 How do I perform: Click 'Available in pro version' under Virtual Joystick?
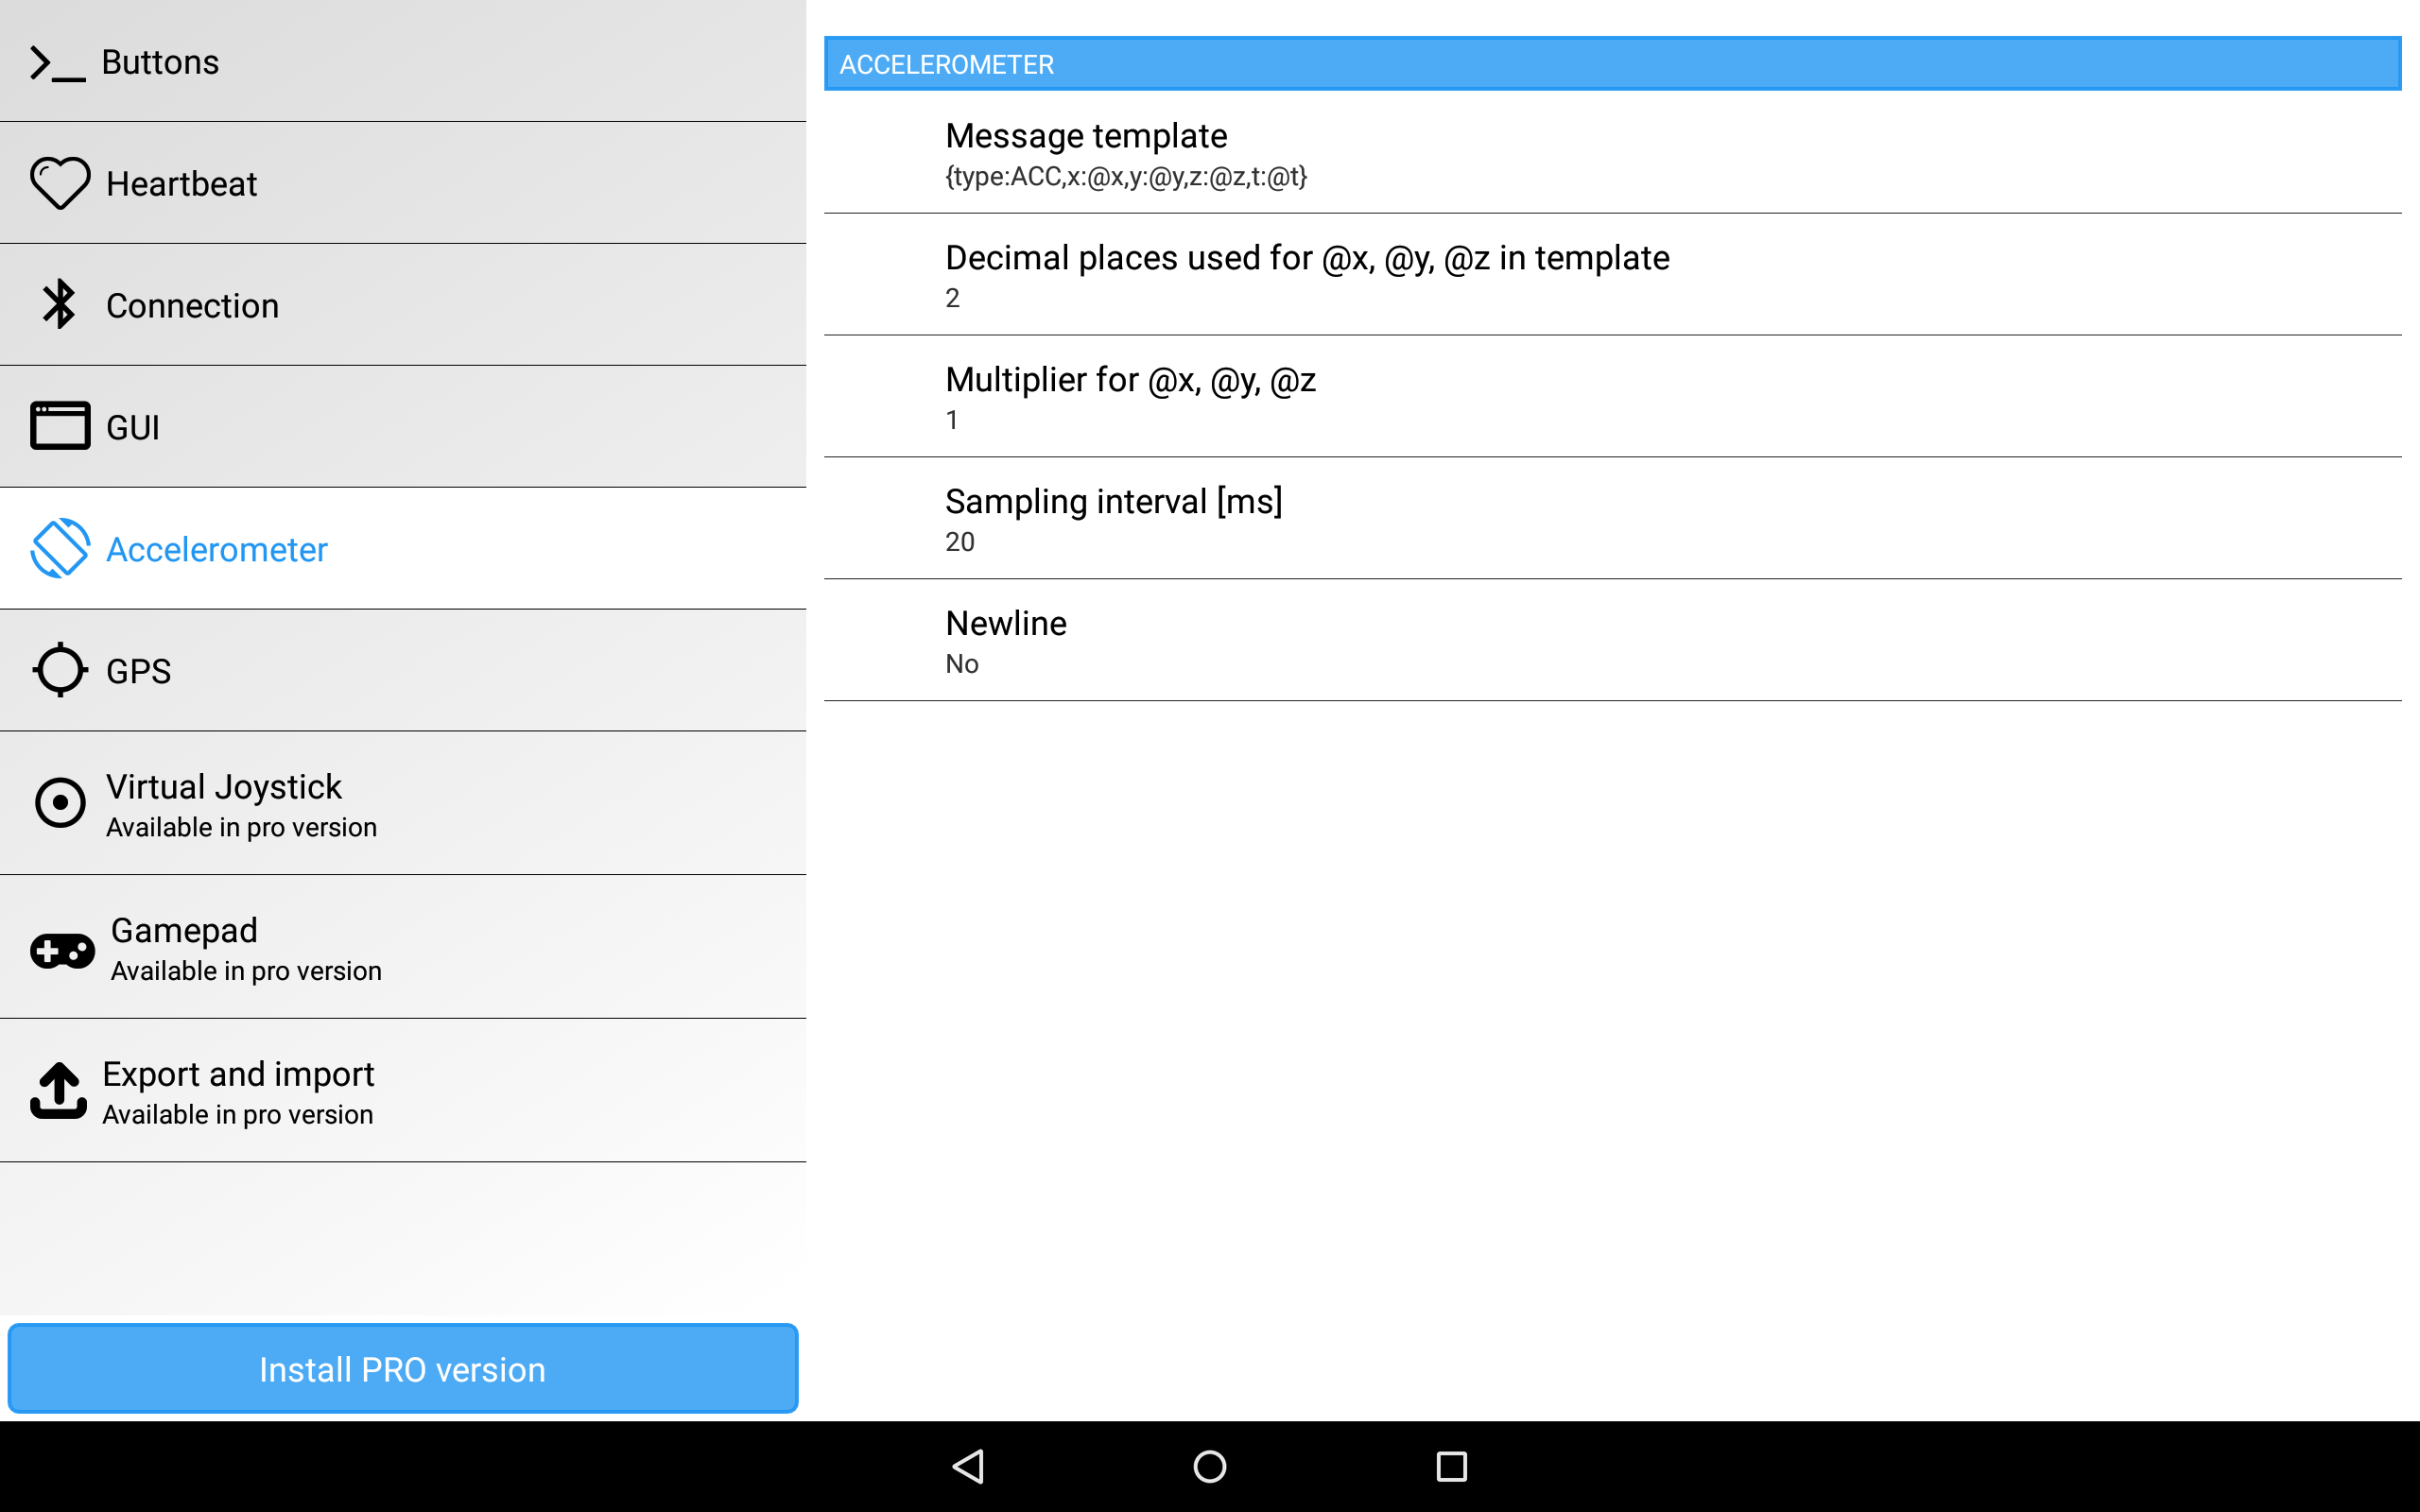[242, 828]
